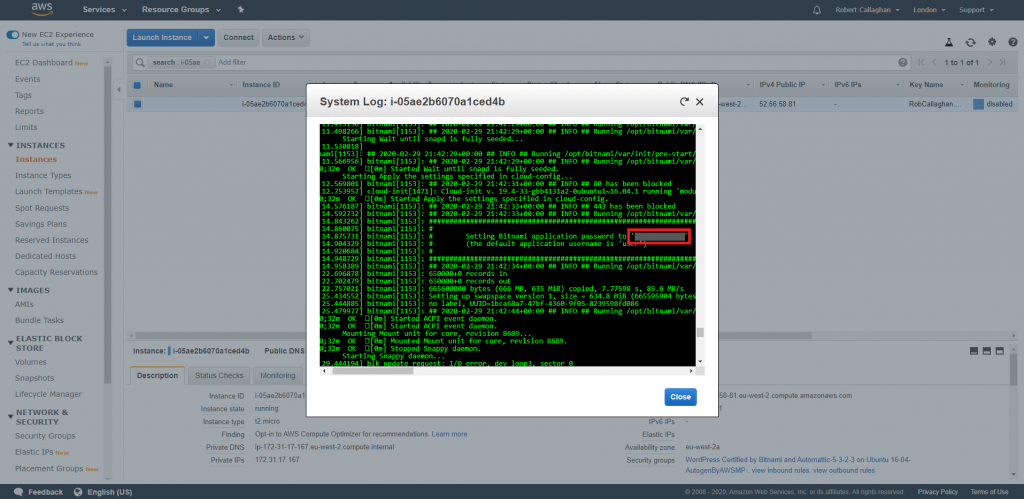1024x499 pixels.
Task: Open Volumes in sidebar
Action: (x=31, y=362)
